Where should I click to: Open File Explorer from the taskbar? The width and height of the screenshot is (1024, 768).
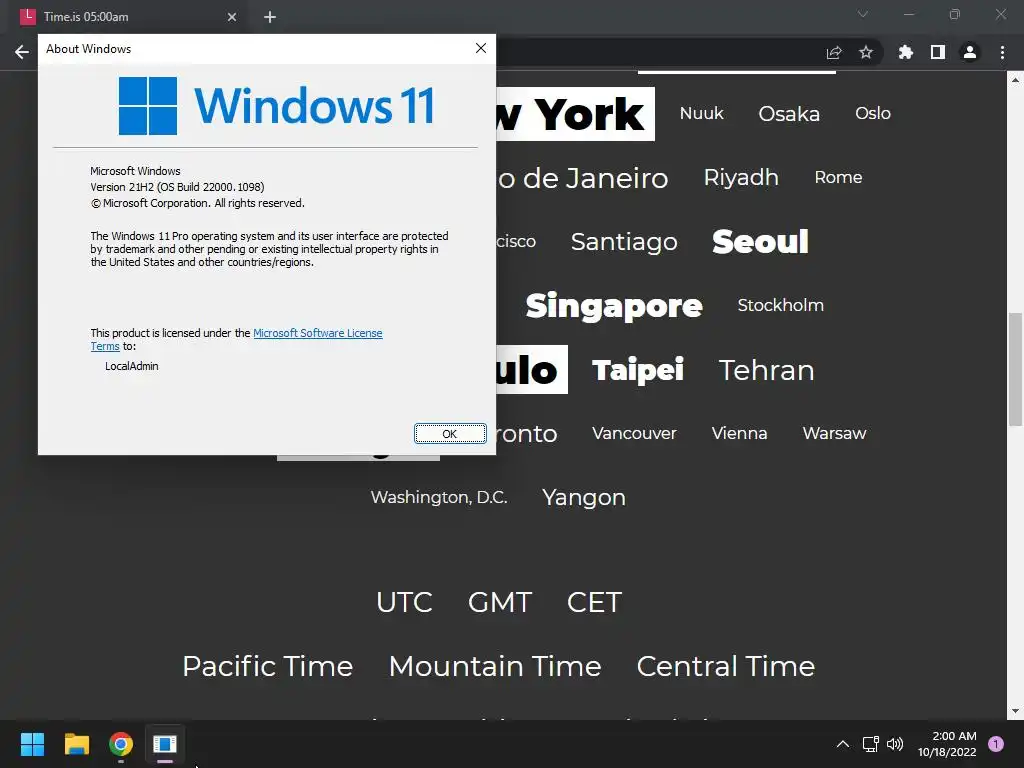pos(76,744)
